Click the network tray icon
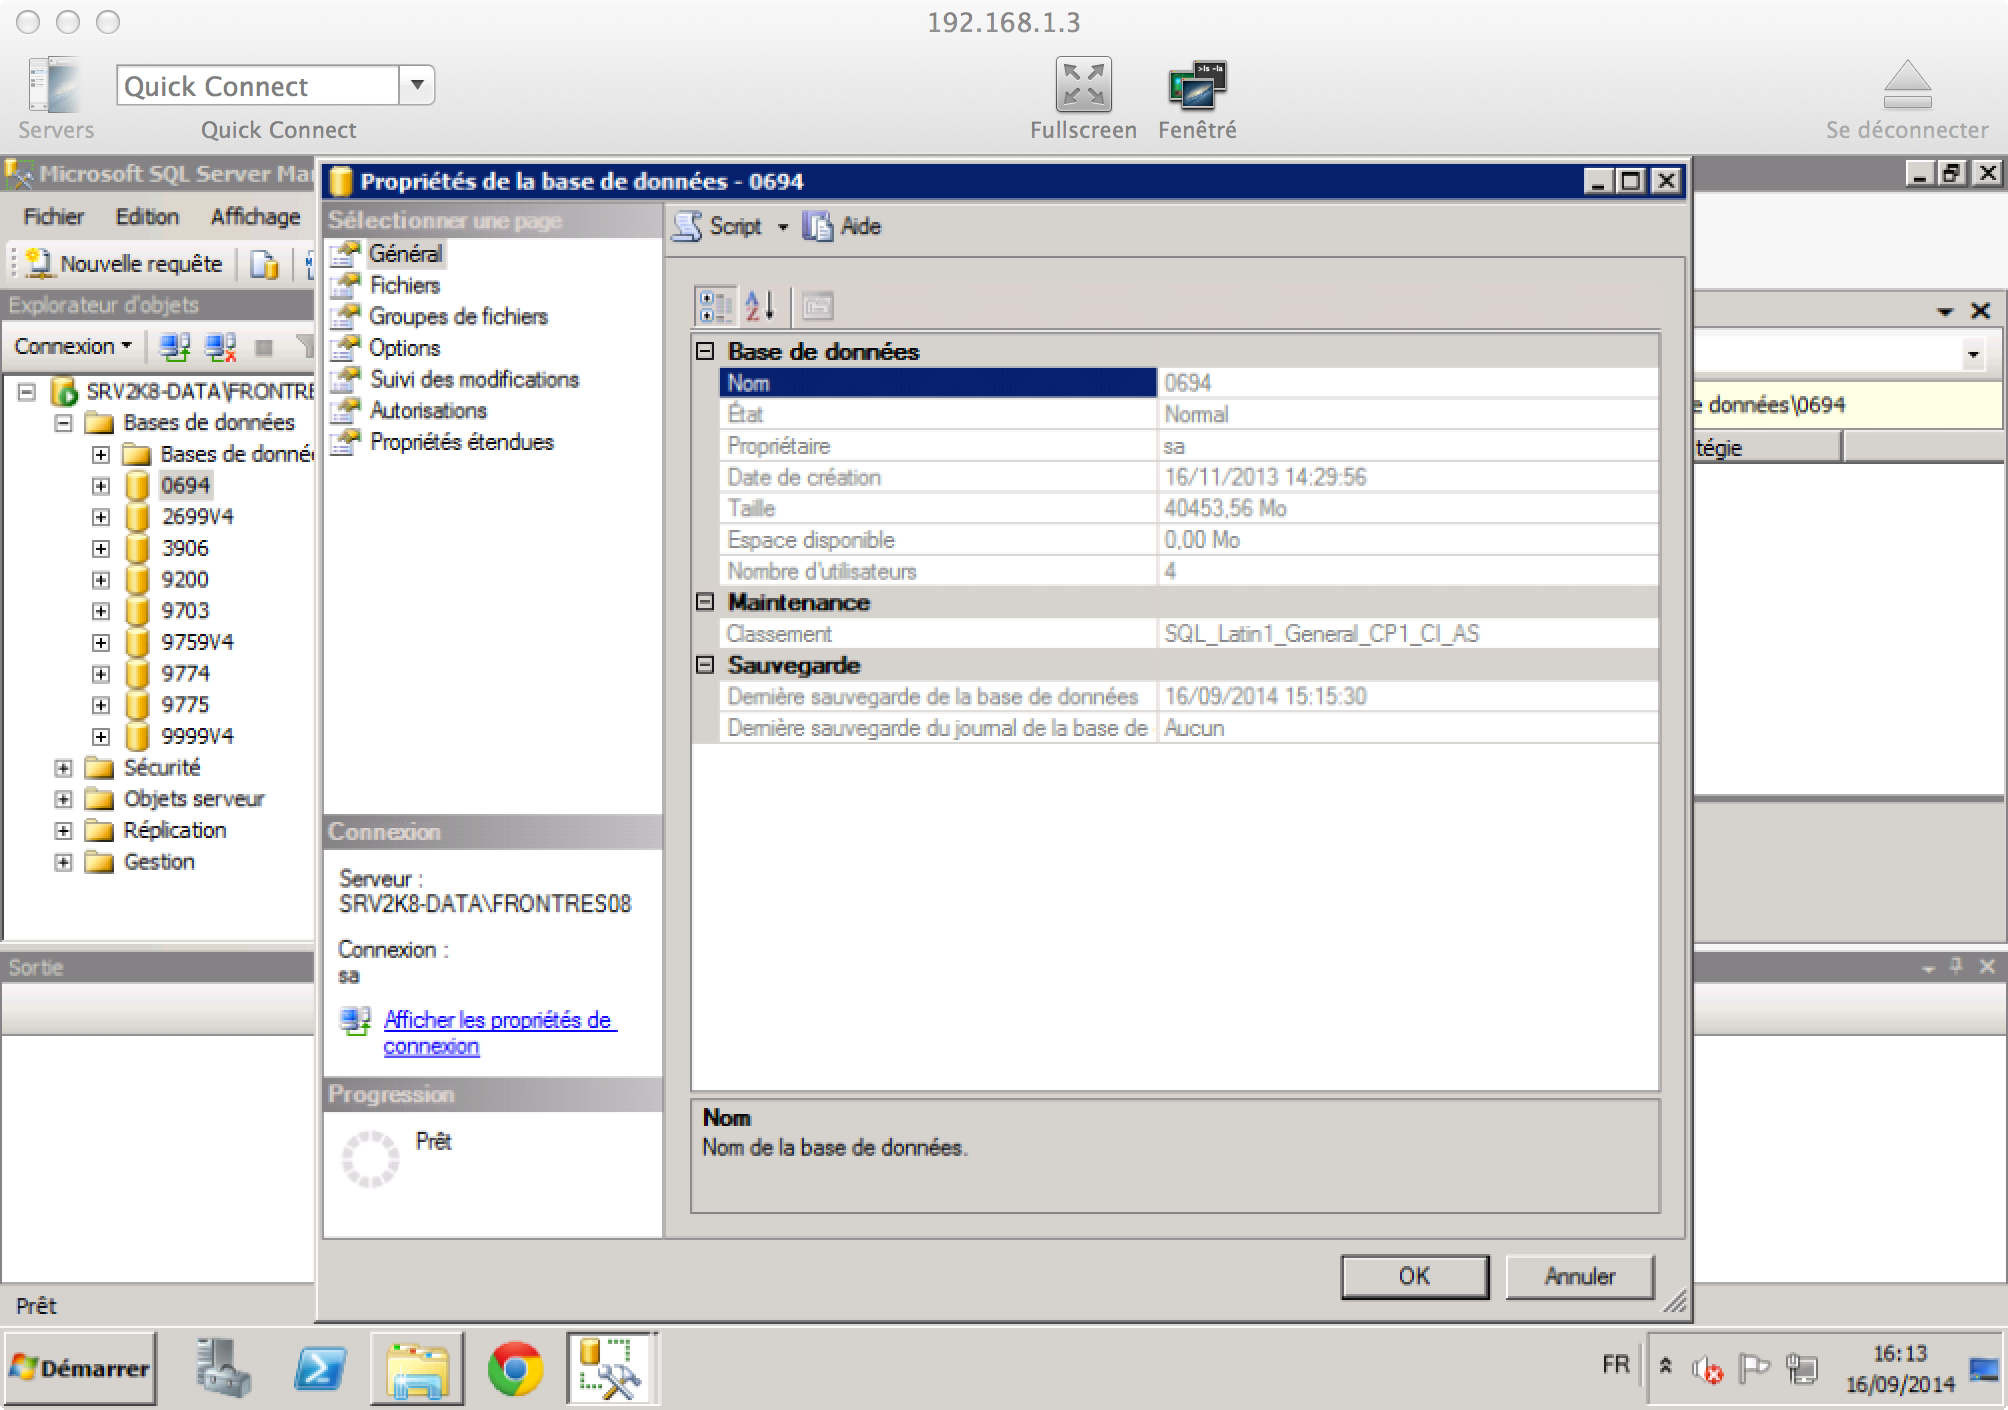This screenshot has width=2008, height=1410. (1801, 1368)
